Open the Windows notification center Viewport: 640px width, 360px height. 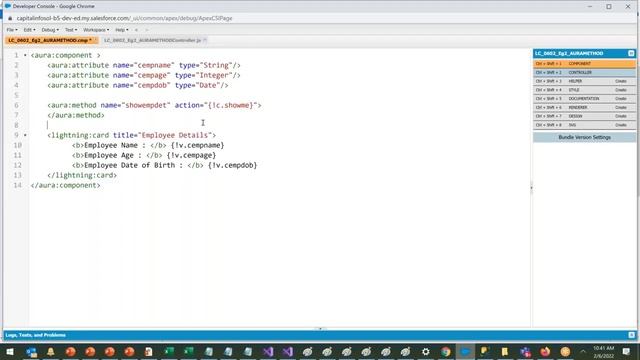(626, 352)
